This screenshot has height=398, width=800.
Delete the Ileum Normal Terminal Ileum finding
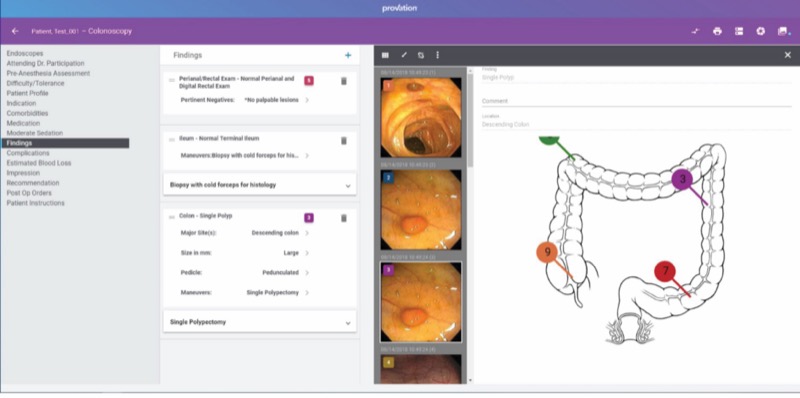(343, 141)
